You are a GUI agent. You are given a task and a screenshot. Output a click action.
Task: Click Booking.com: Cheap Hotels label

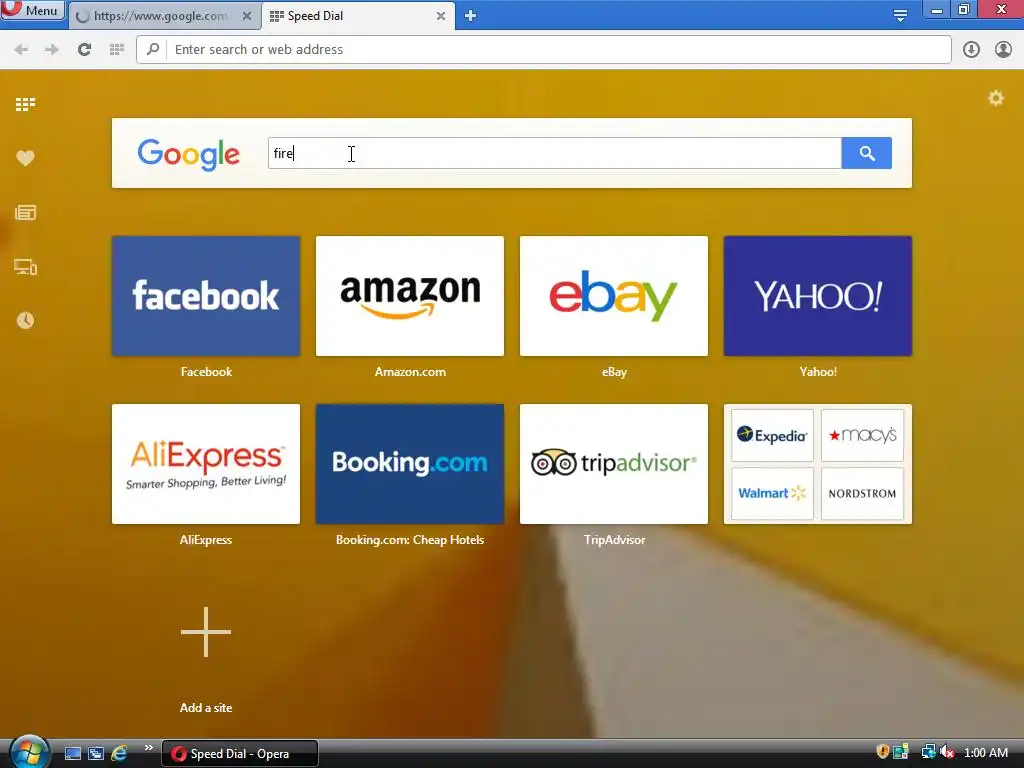410,539
